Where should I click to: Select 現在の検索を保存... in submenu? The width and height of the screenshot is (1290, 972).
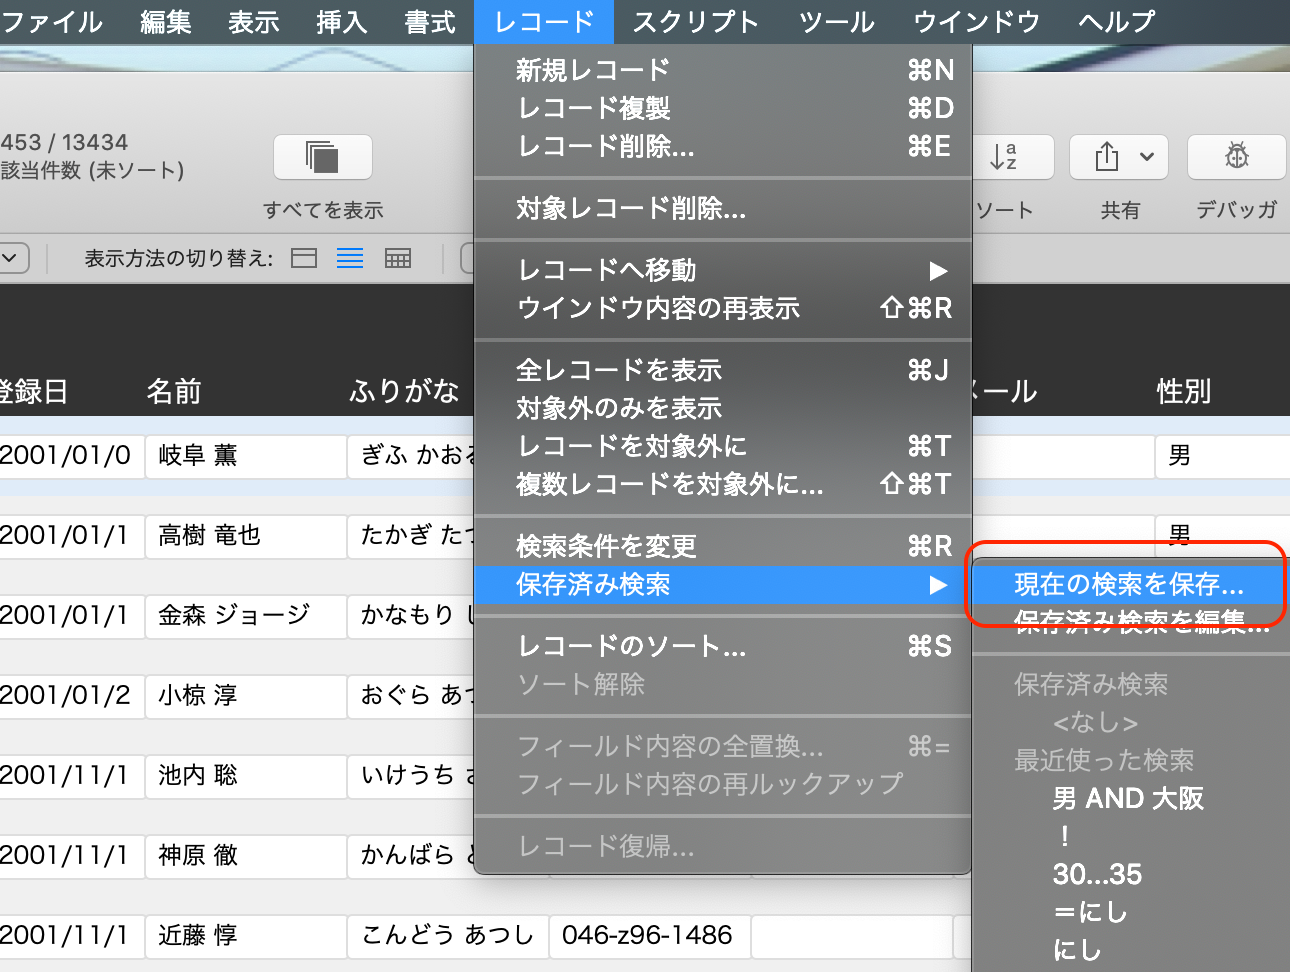[1130, 584]
